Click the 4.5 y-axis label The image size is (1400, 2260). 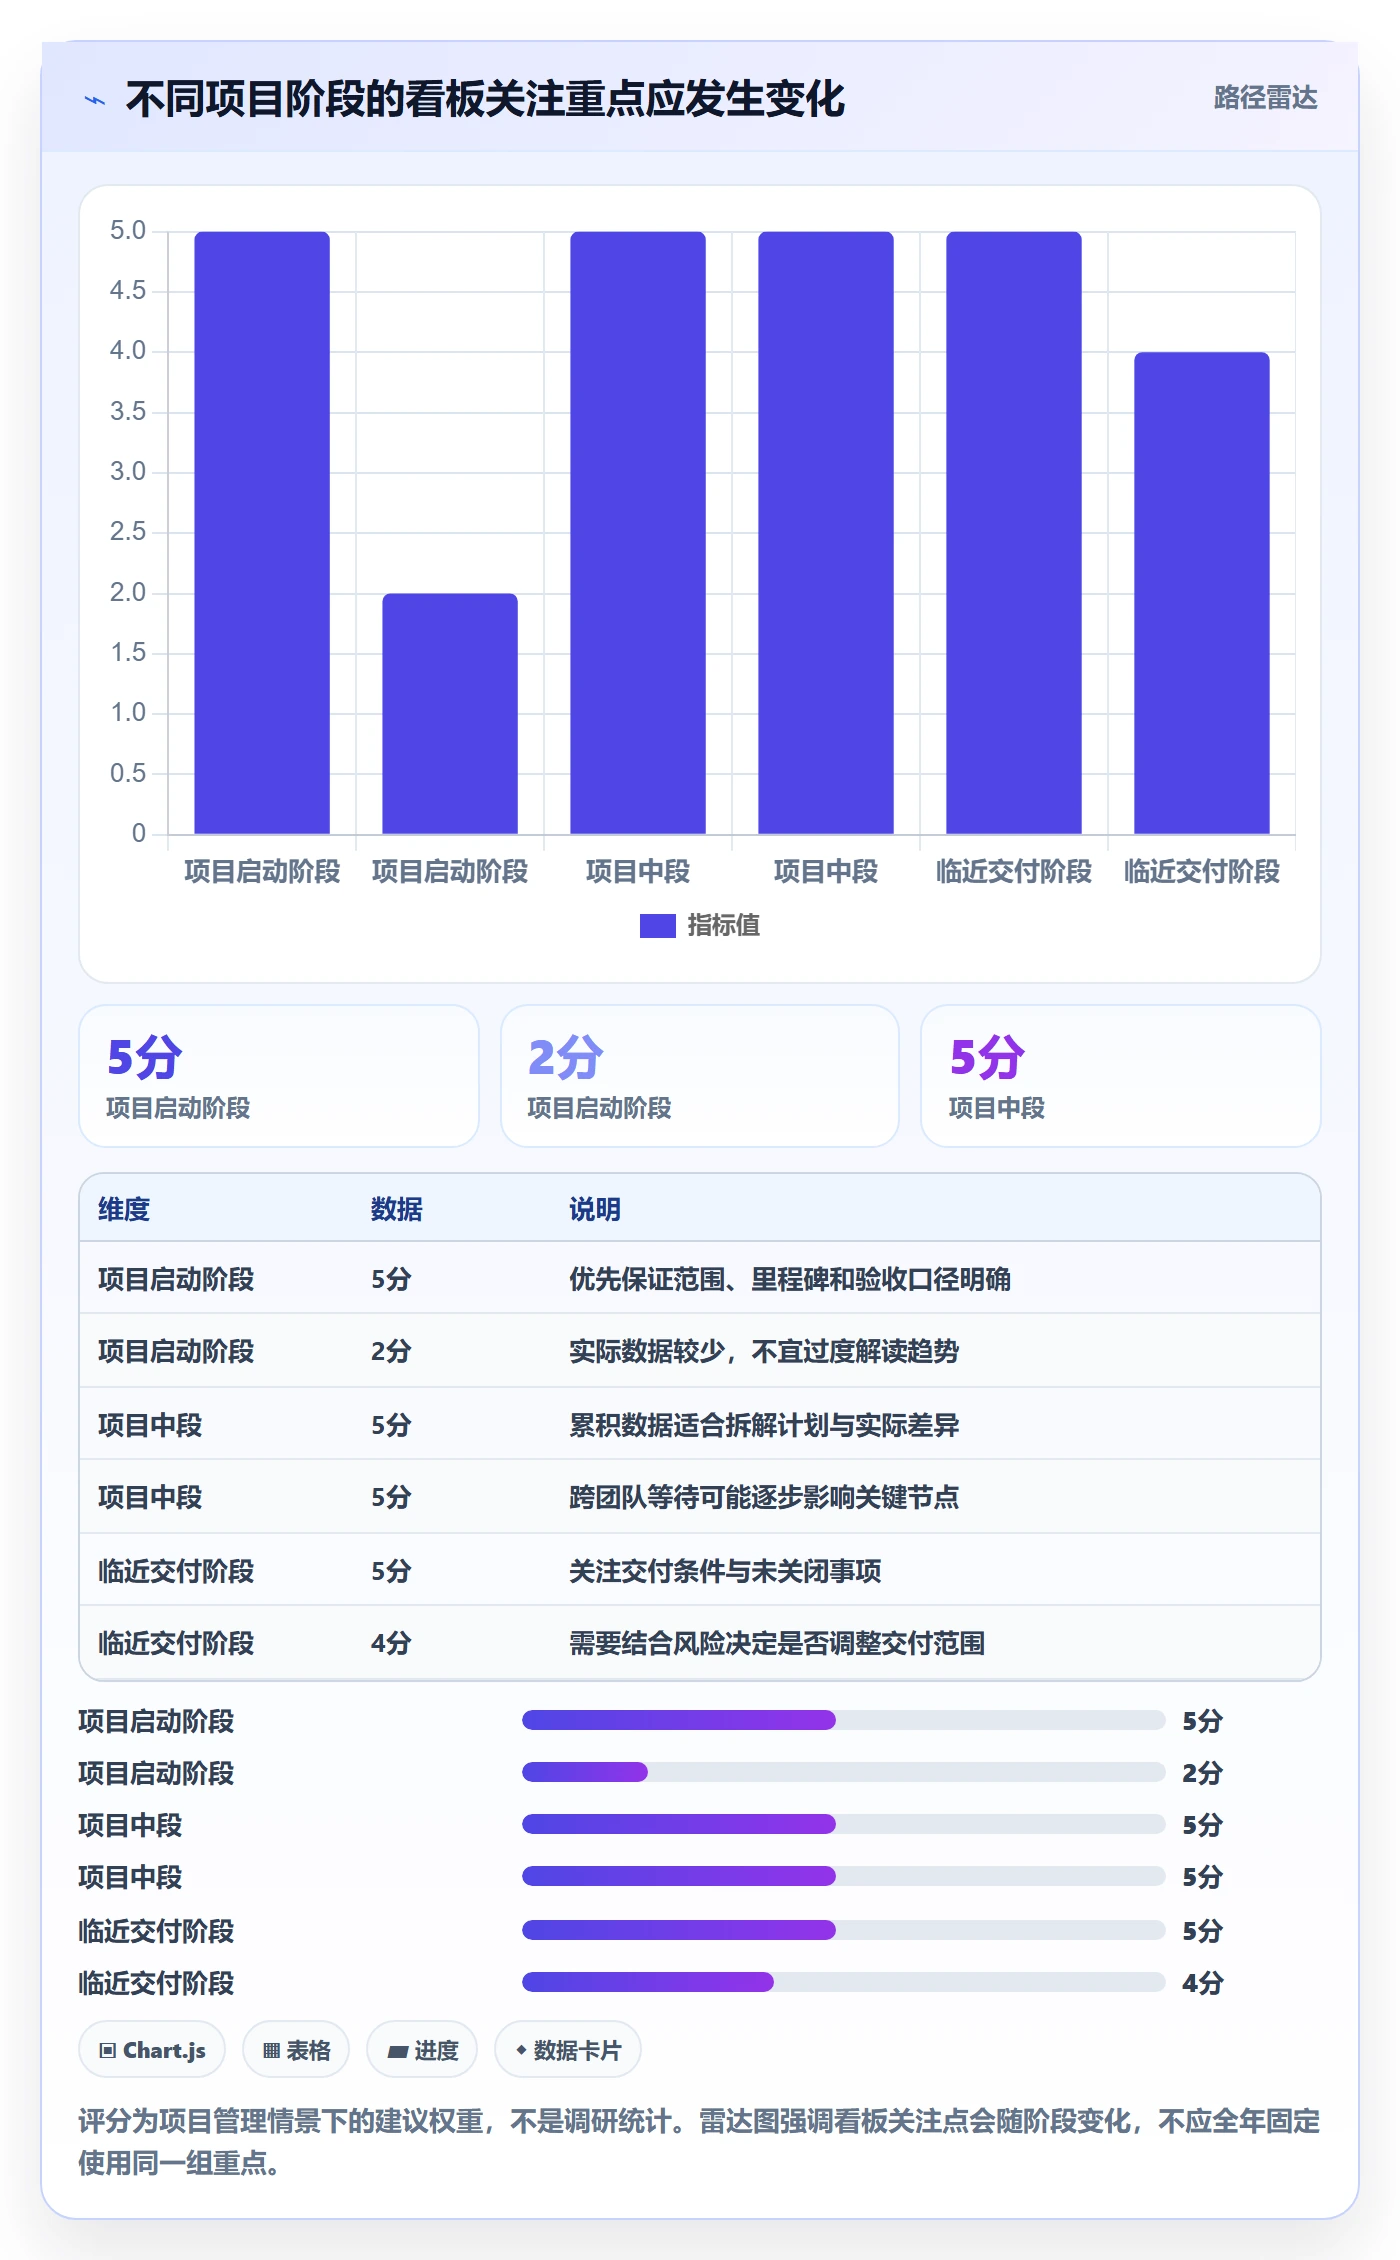pos(128,291)
